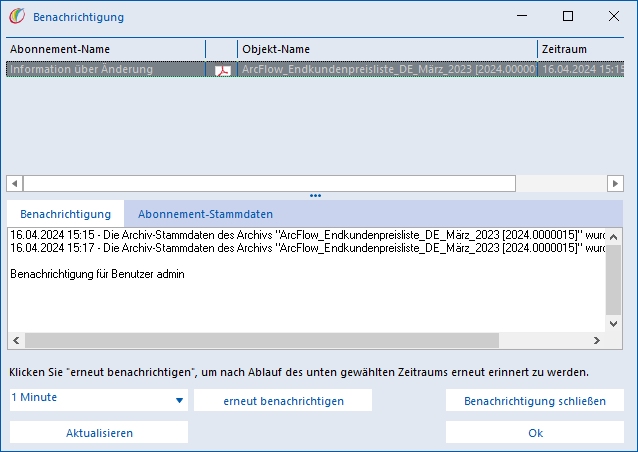638x452 pixels.
Task: Maximize the Benachrichtigung window
Action: [x=568, y=16]
